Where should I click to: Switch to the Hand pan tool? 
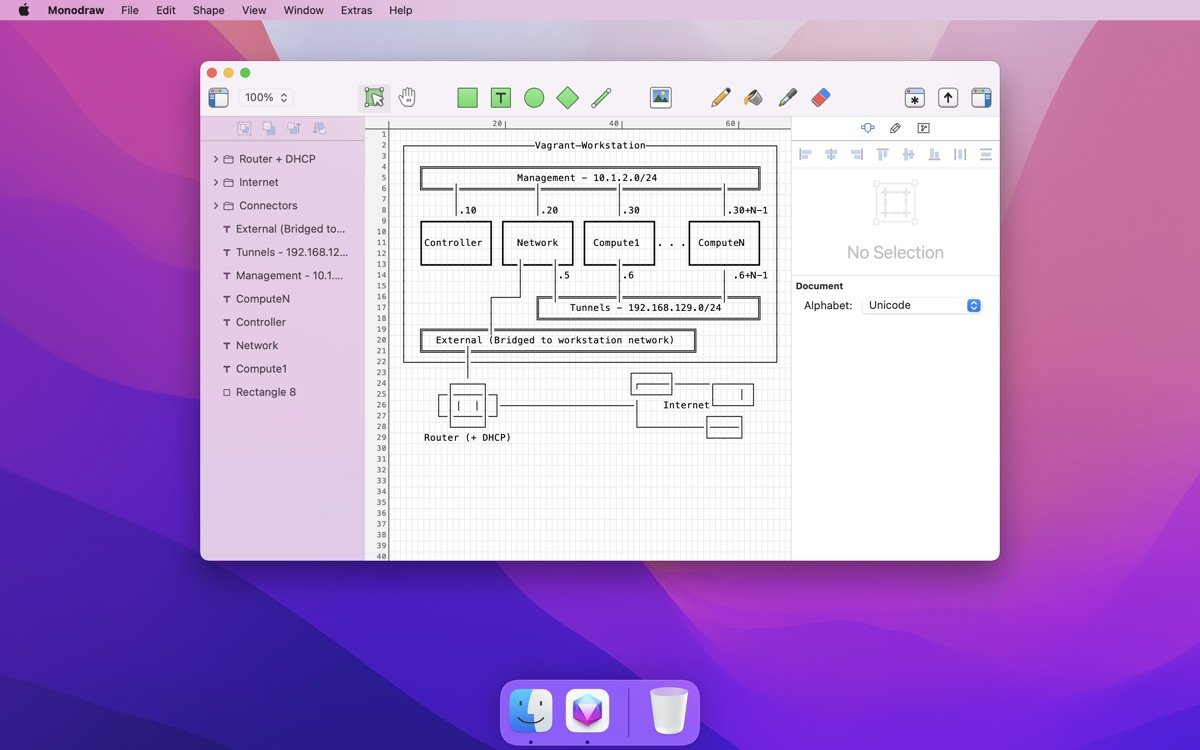coord(407,98)
